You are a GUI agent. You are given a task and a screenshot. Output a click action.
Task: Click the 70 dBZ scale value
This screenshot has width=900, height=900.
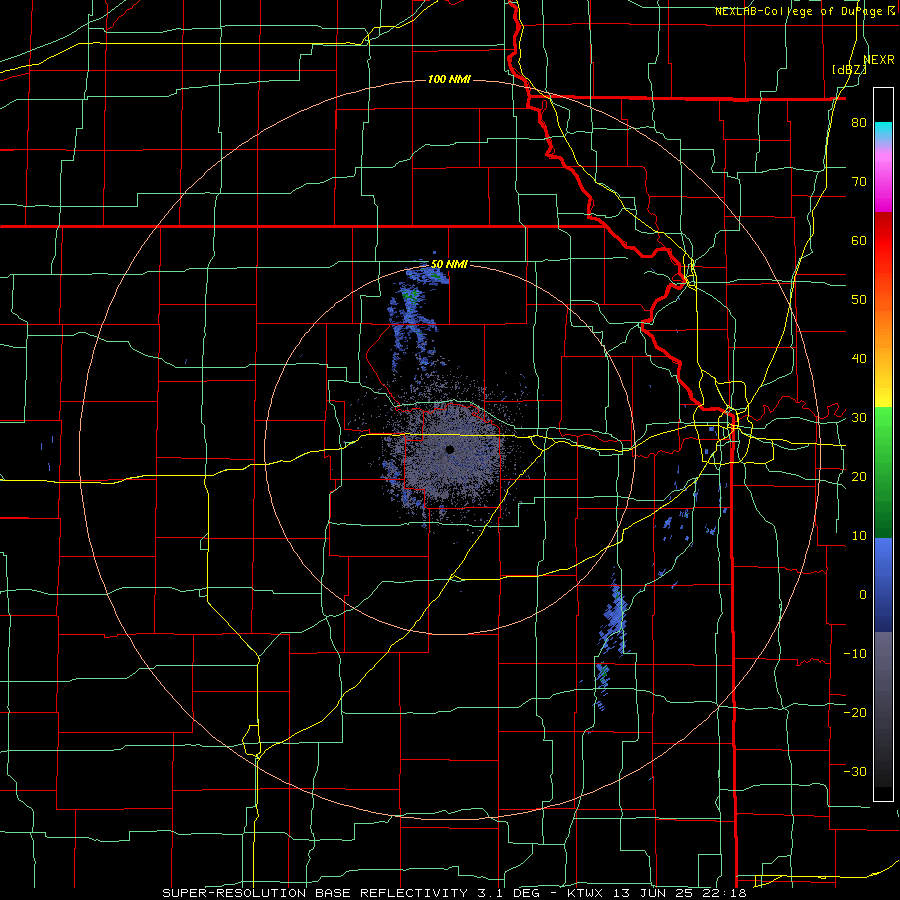(859, 182)
